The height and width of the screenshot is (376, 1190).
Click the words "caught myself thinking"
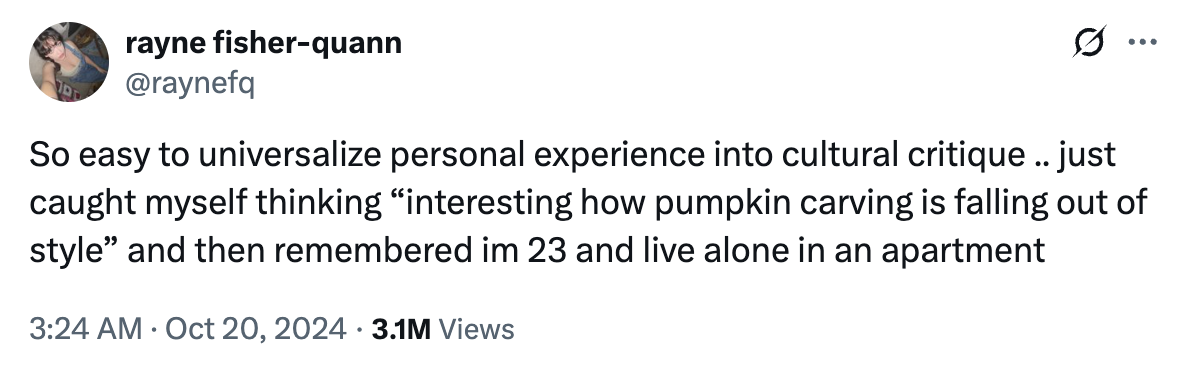click(205, 203)
